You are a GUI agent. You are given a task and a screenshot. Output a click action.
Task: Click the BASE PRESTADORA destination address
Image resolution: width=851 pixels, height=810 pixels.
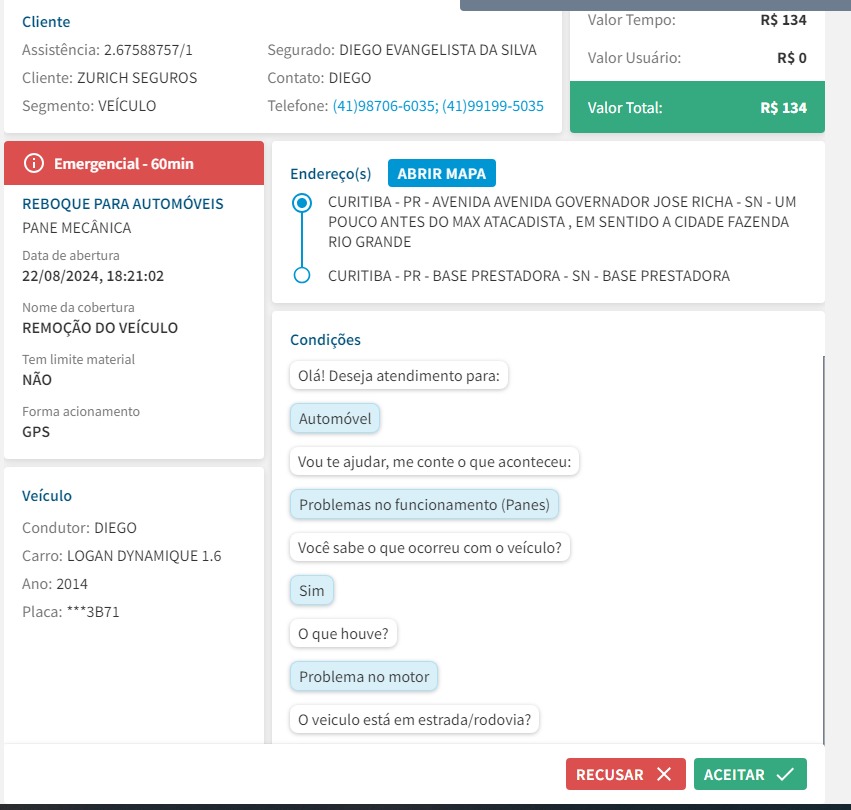point(529,276)
